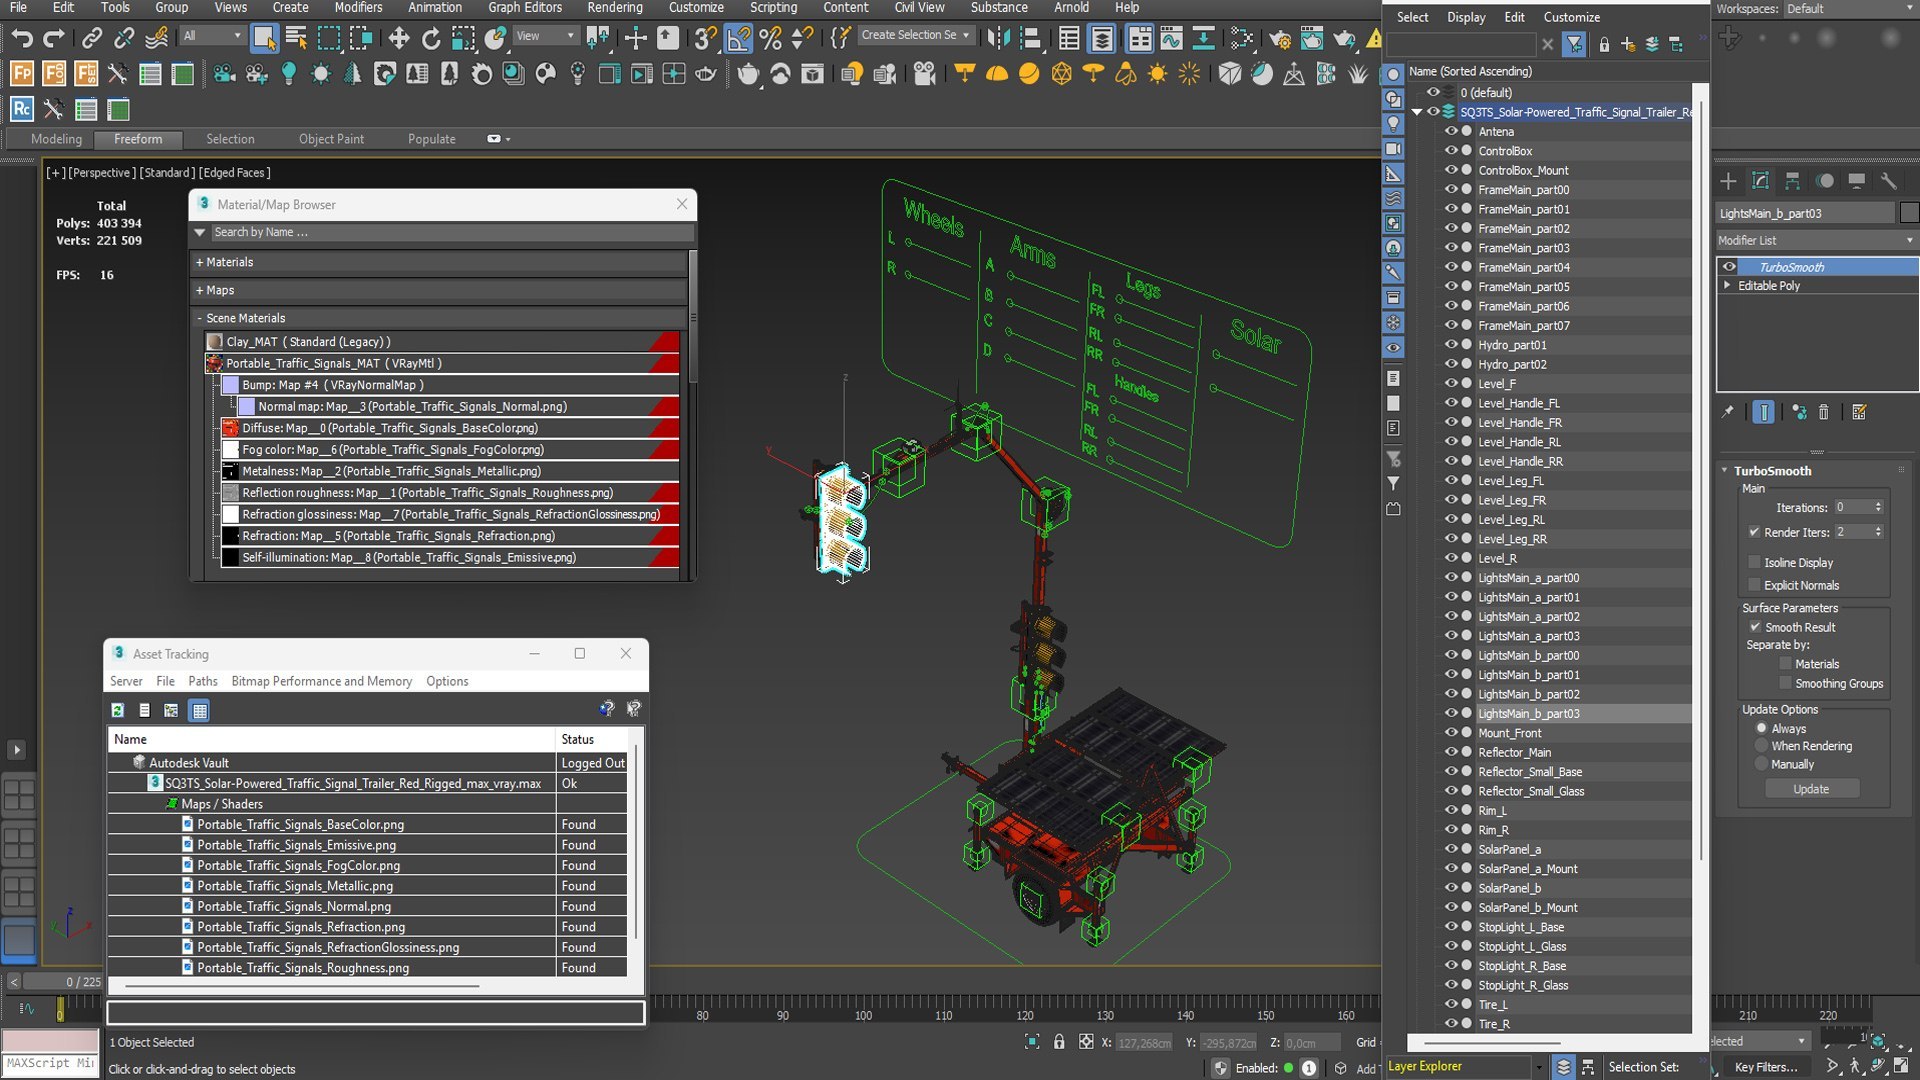Click the Edged Faces viewport label
Screen dimensions: 1920x1080
235,172
